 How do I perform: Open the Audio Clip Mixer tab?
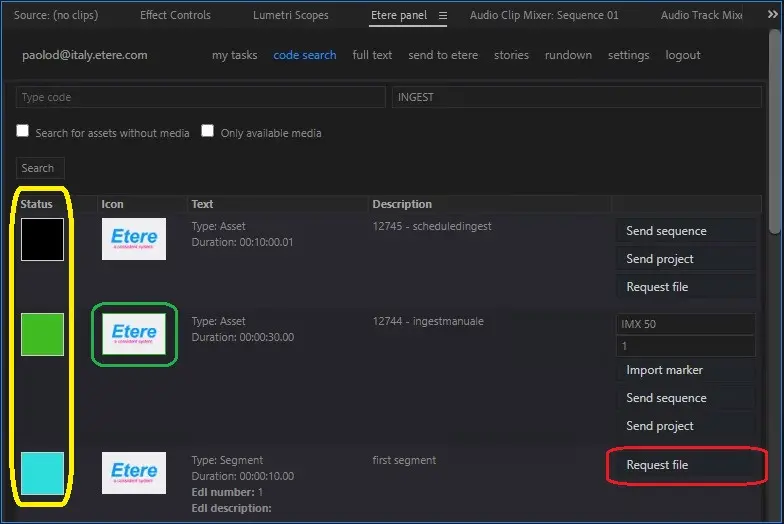[x=544, y=15]
